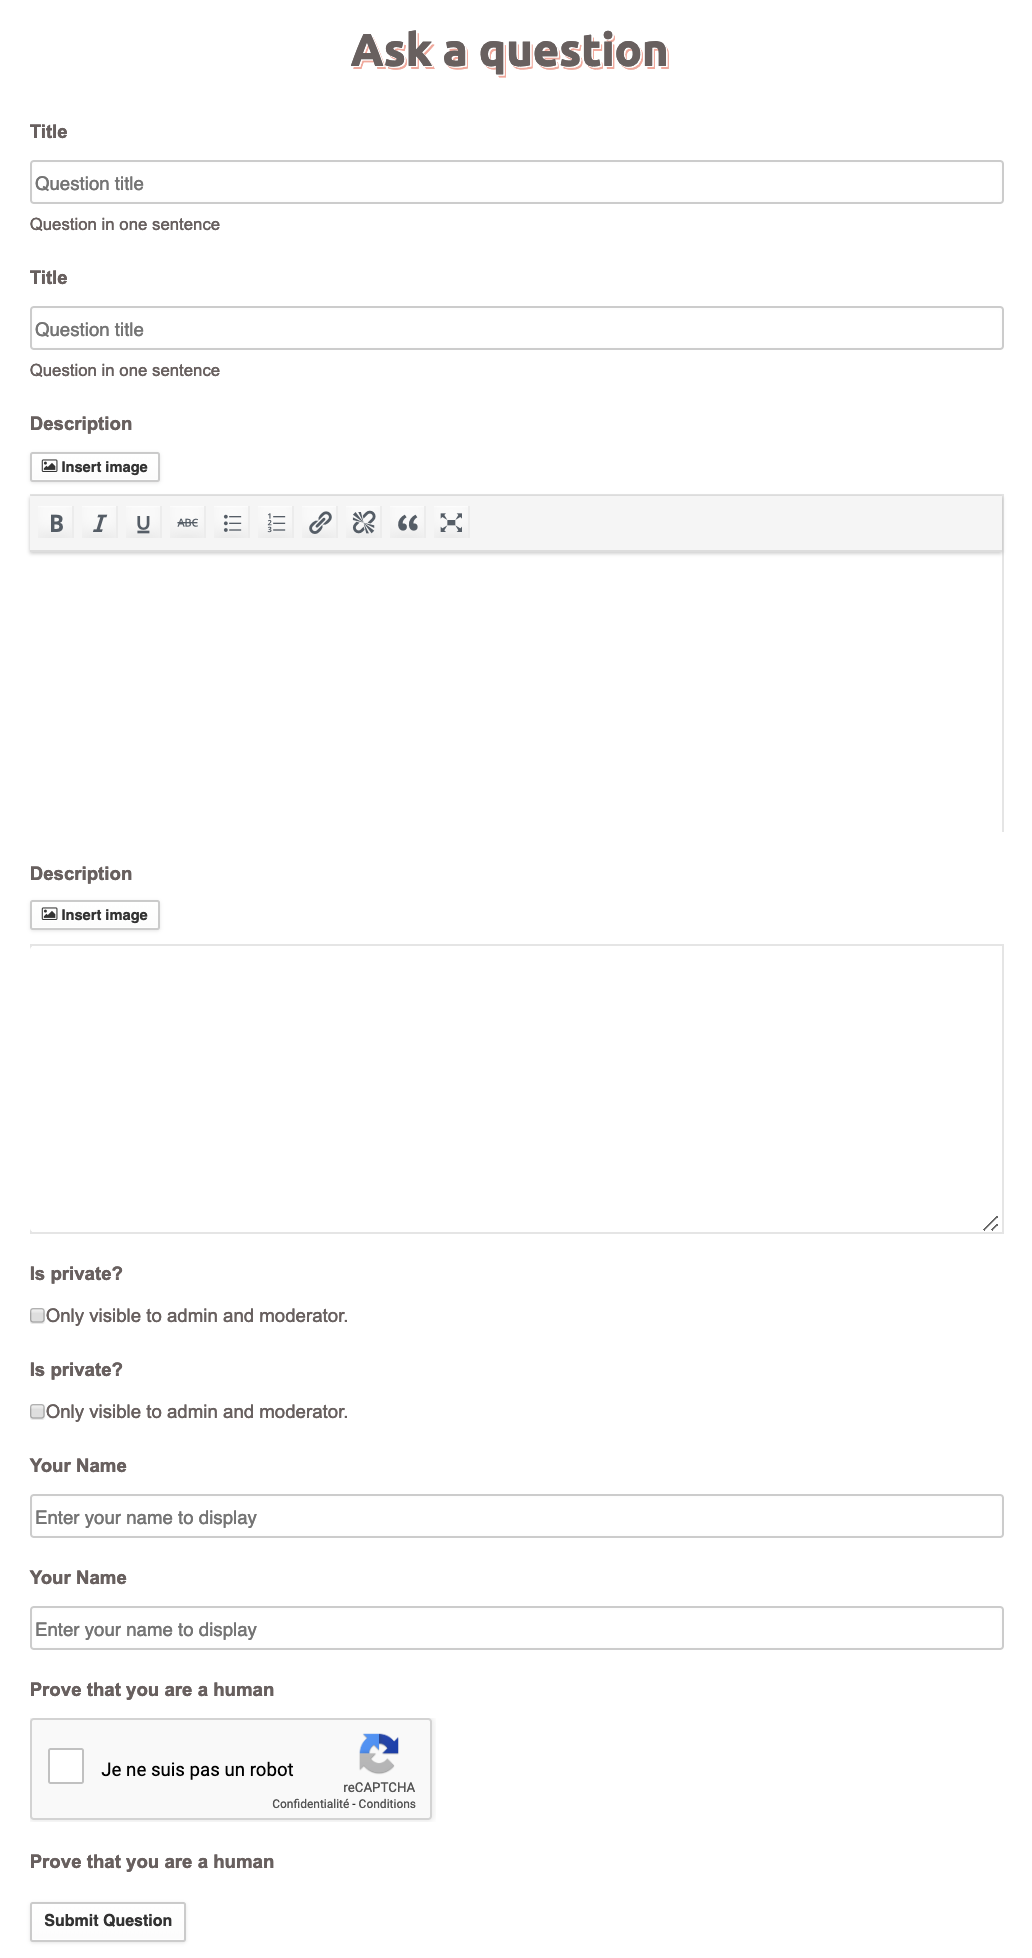Tick the first 'Only visible to admin' checkbox
This screenshot has width=1032, height=1958.
(37, 1315)
